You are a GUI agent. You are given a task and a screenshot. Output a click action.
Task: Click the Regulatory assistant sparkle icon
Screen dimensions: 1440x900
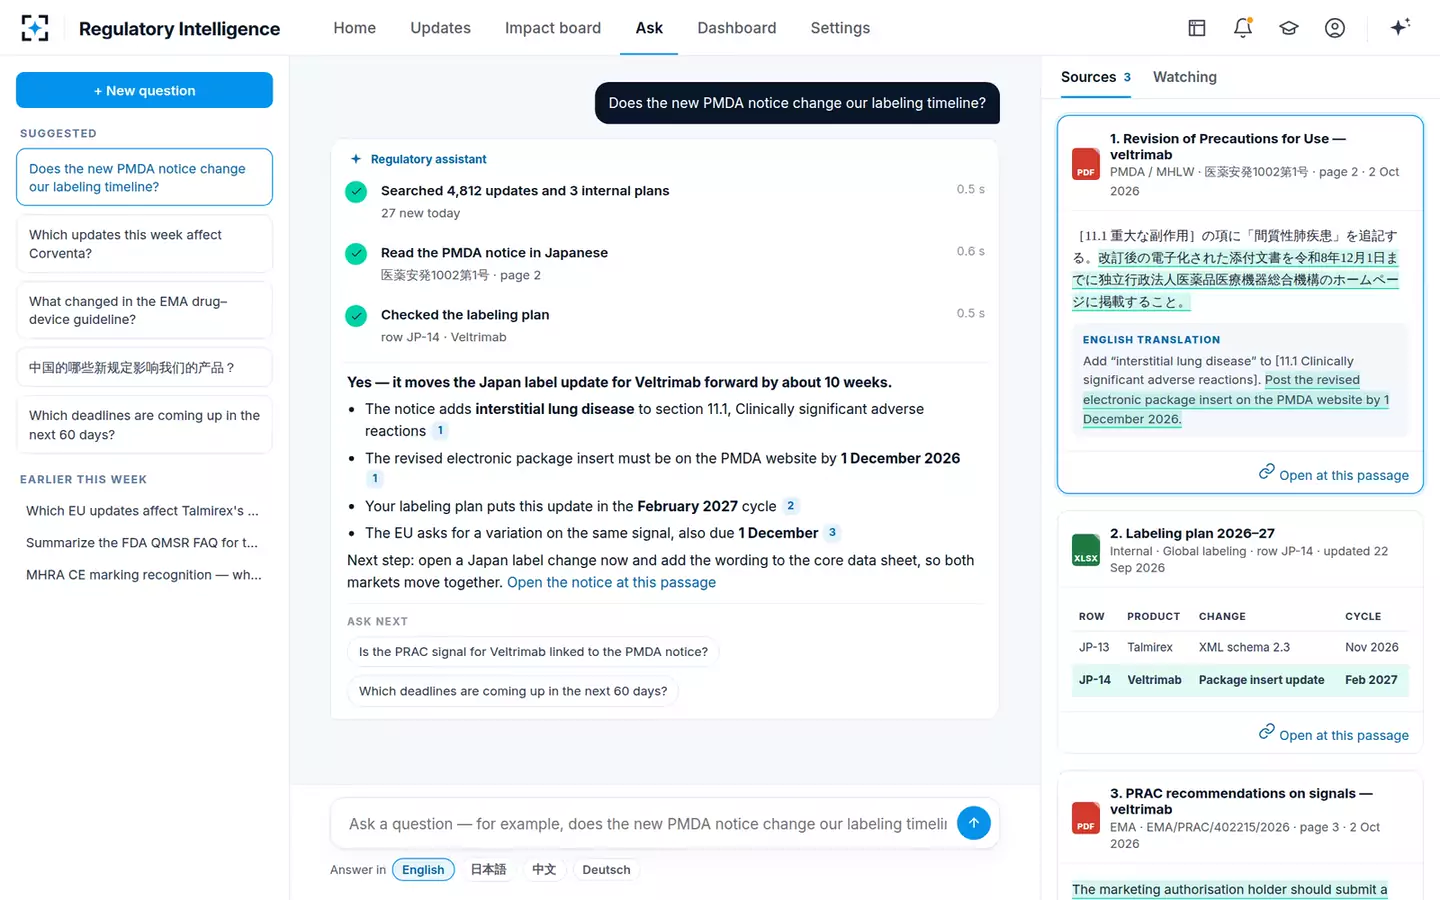coord(356,159)
